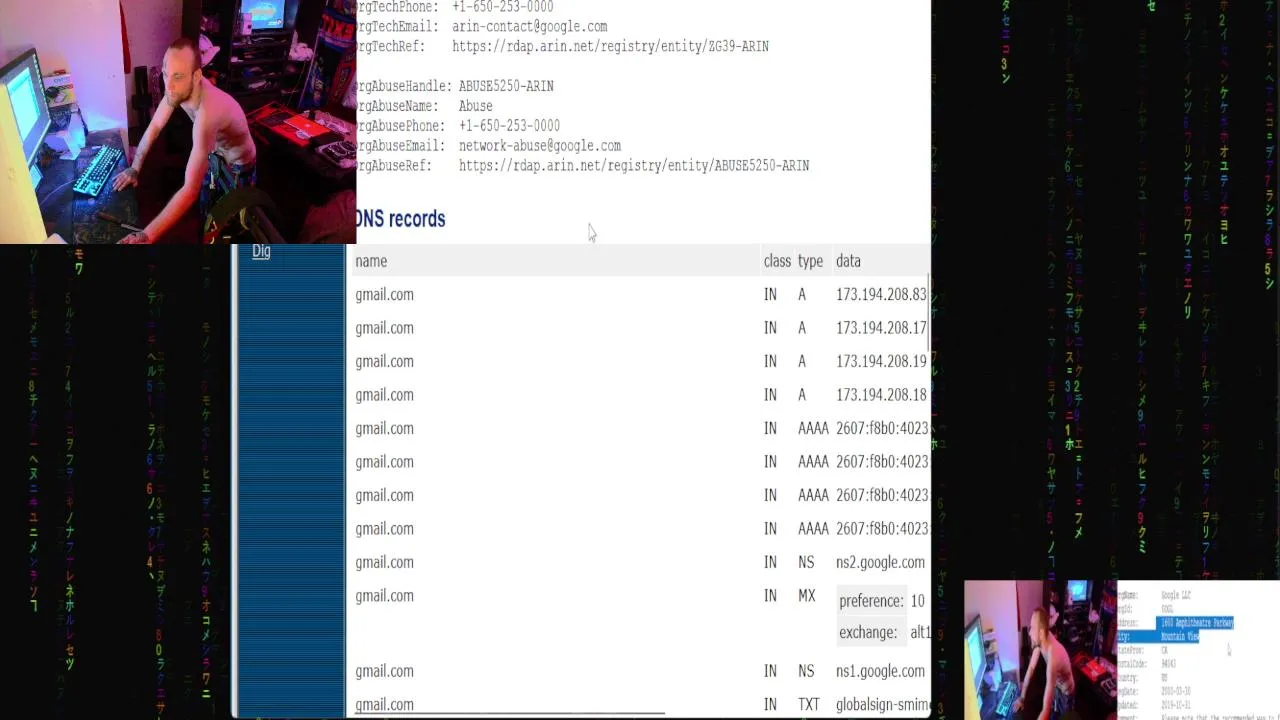Click the name column header
Screen dimensions: 1280x720
tap(371, 261)
